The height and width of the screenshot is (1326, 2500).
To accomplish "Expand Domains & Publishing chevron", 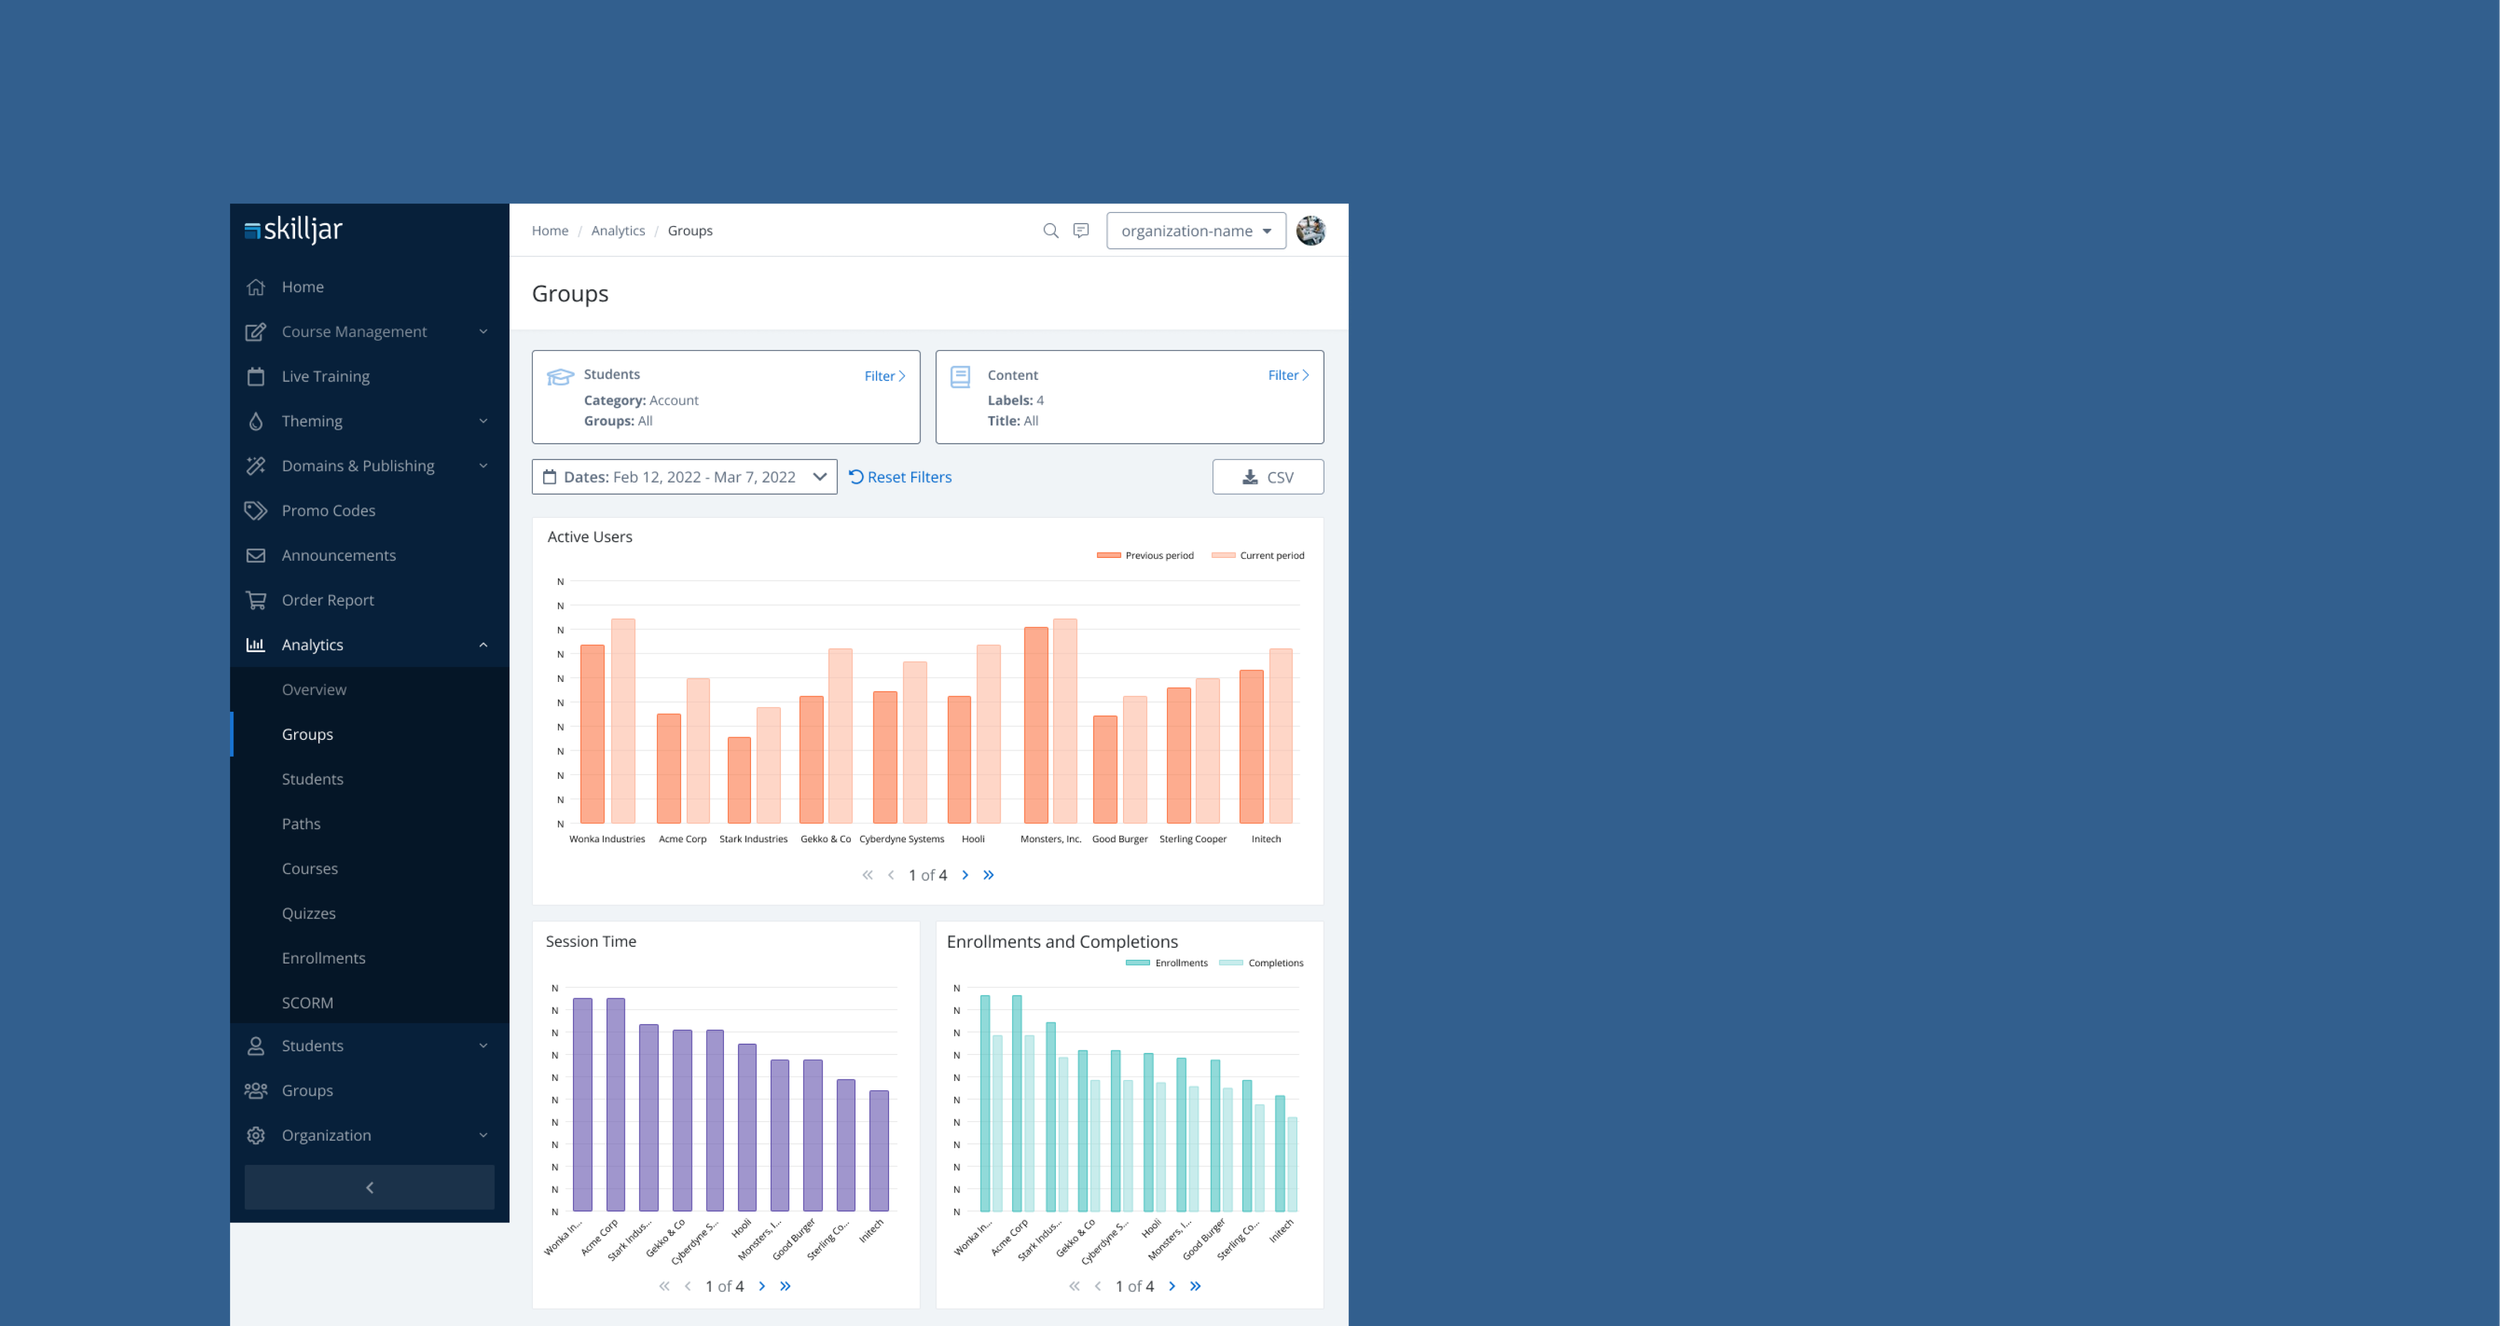I will 483,466.
